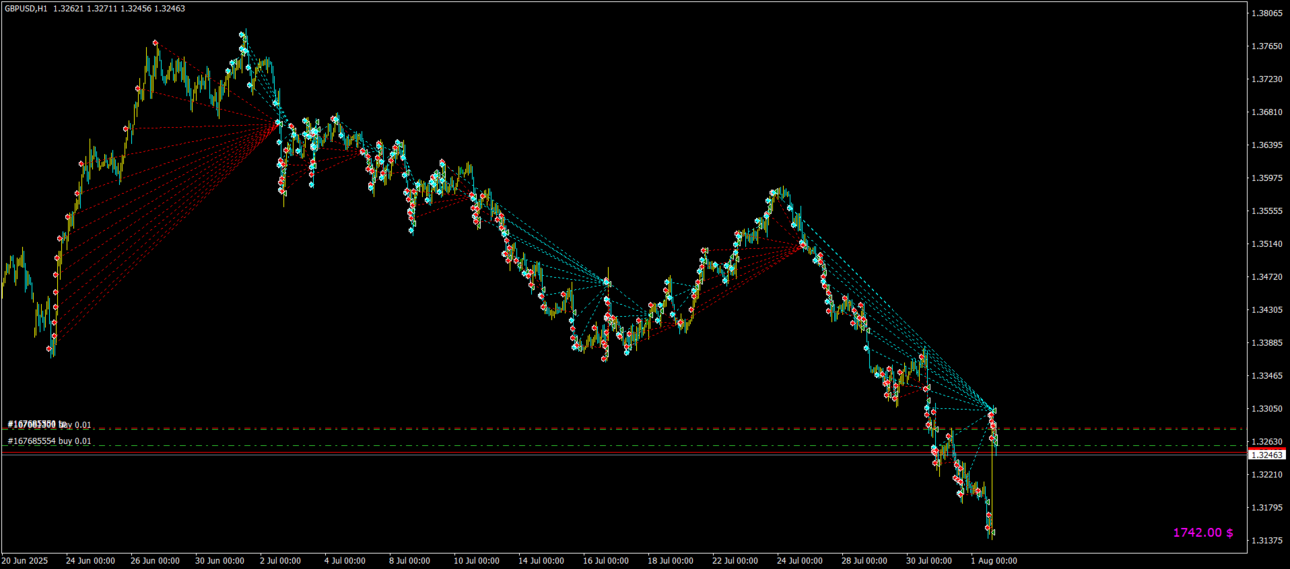Click the 10 Jul 00:00 time label
This screenshot has width=1290, height=569.
coord(478,561)
